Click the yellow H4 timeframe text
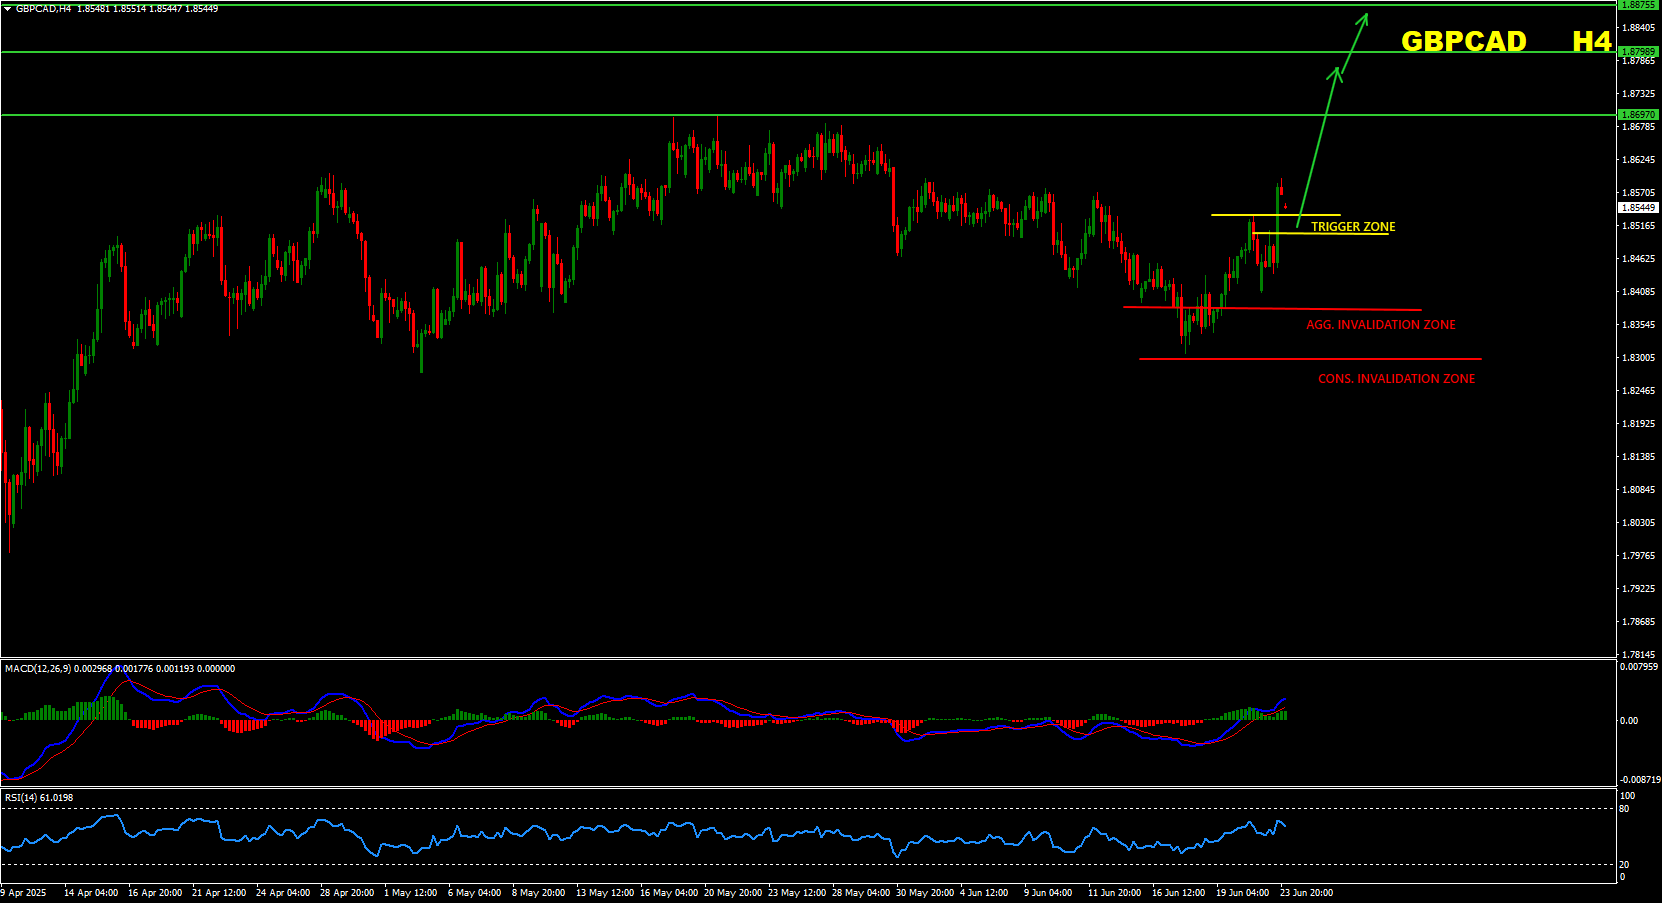Viewport: 1662px width, 903px height. 1591,41
